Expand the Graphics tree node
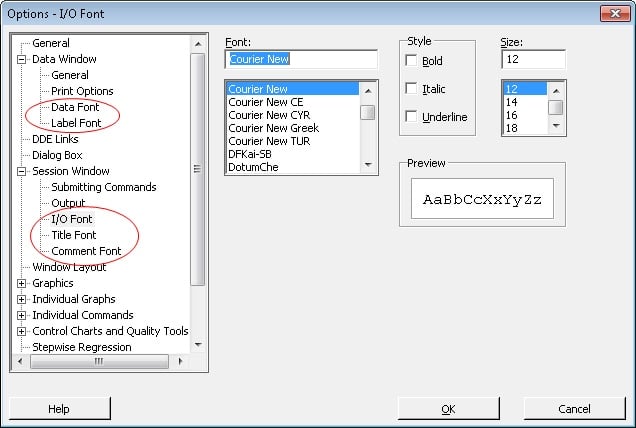Image resolution: width=636 pixels, height=428 pixels. (x=22, y=284)
